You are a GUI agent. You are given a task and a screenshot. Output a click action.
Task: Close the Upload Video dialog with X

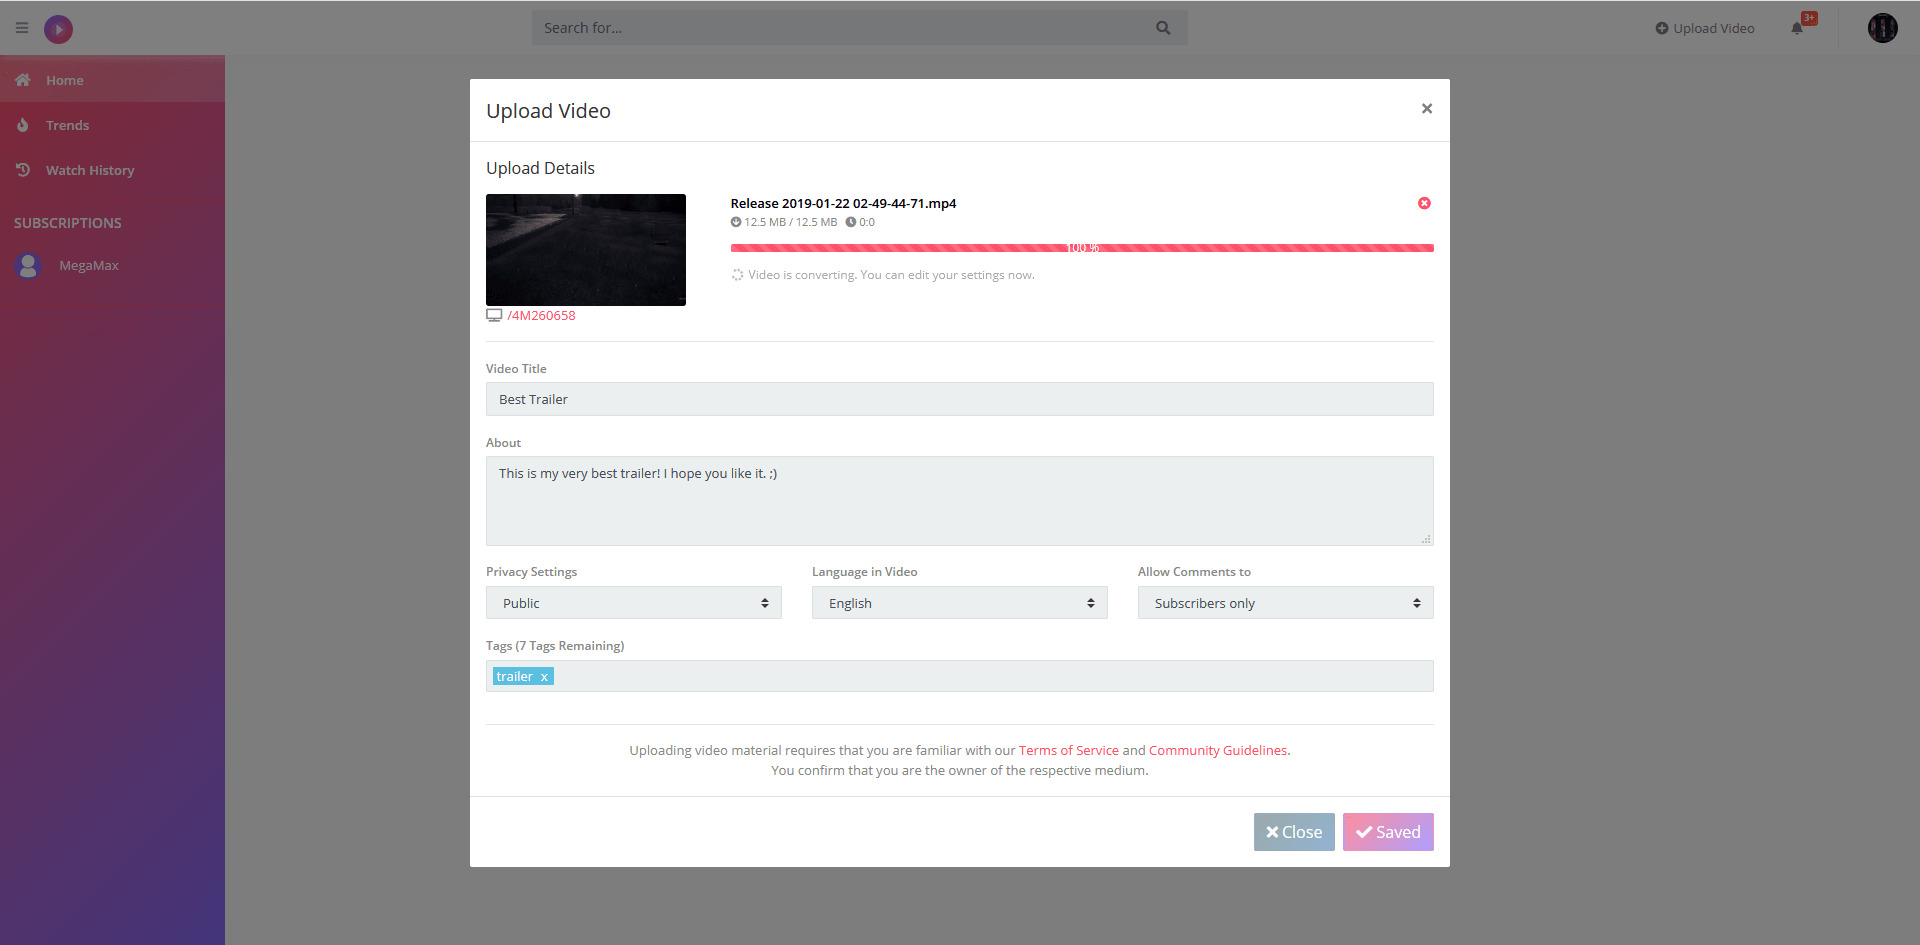1427,108
